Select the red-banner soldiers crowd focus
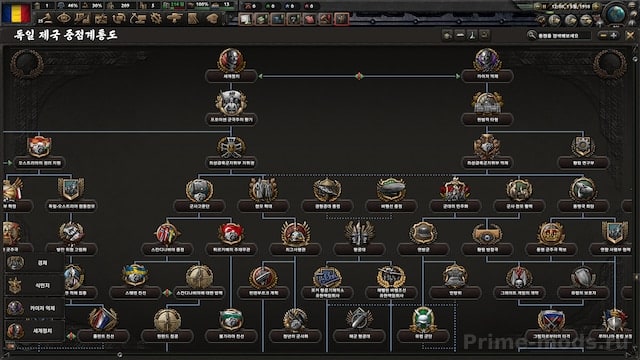This screenshot has height=360, width=640. [455, 196]
